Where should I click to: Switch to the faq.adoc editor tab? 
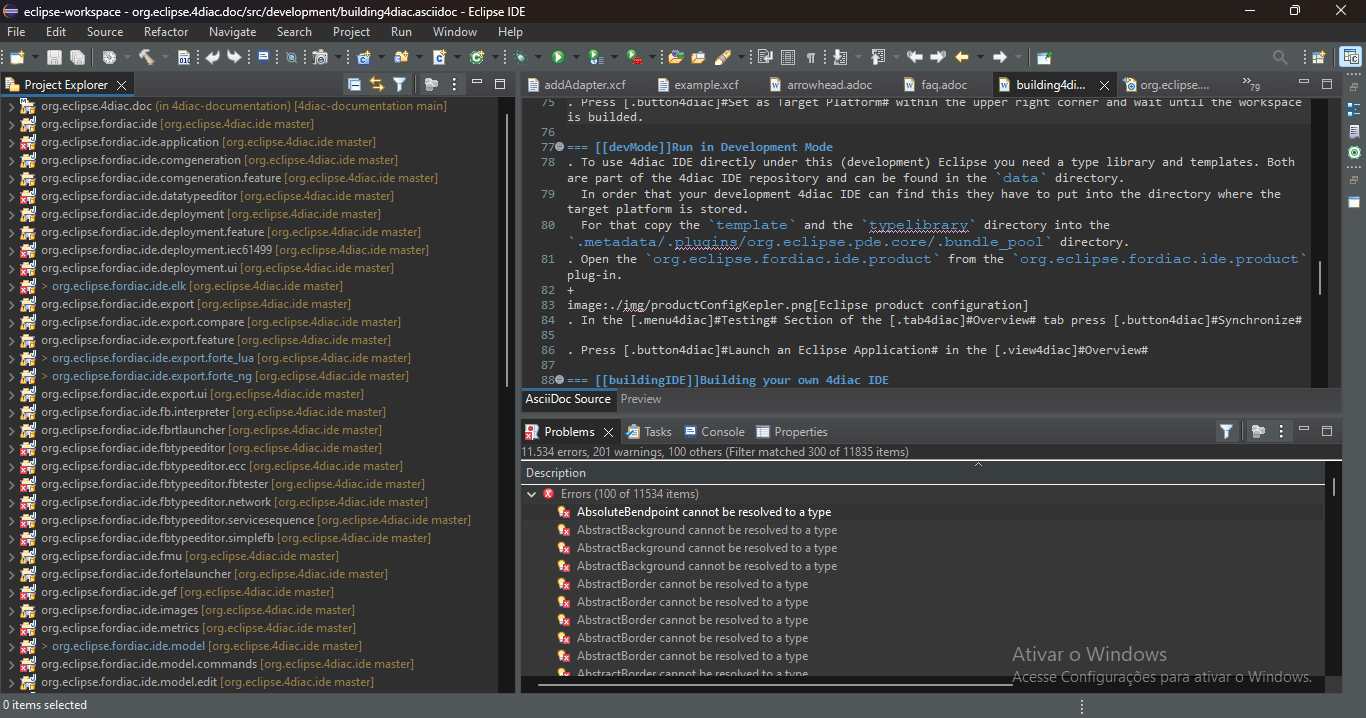click(x=934, y=85)
